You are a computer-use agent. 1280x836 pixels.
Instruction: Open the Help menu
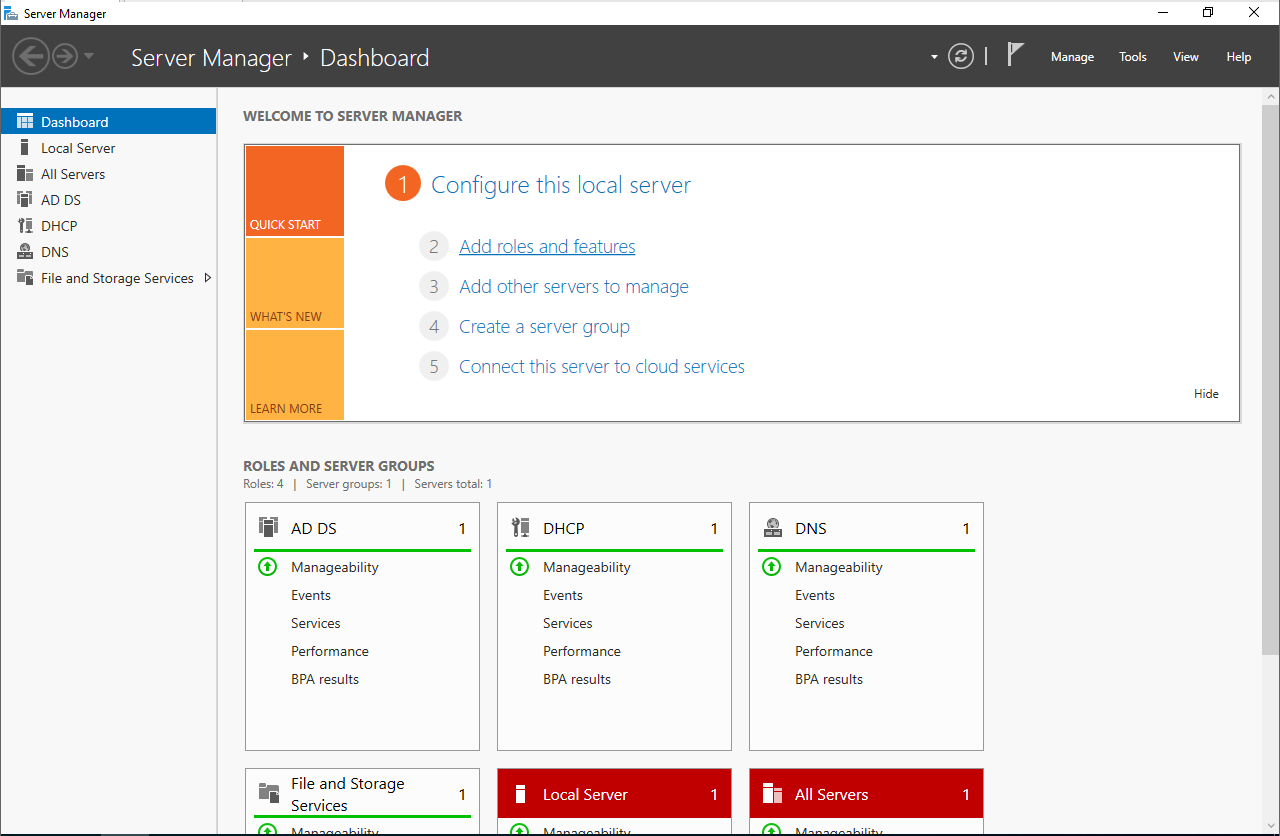pyautogui.click(x=1239, y=57)
